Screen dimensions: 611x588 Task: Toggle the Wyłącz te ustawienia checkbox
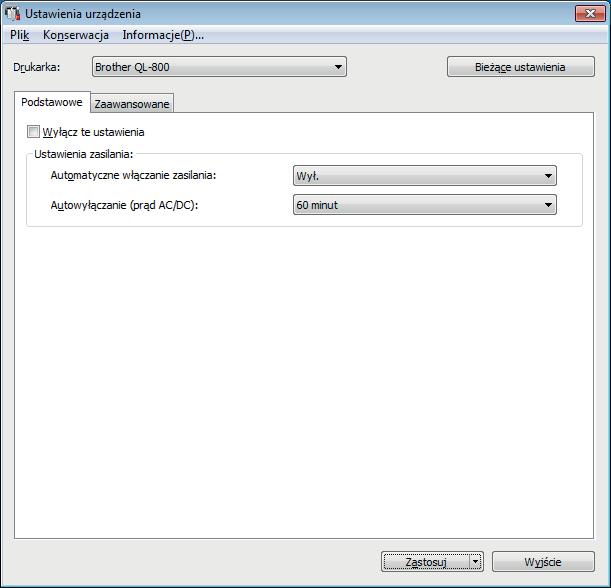[34, 132]
